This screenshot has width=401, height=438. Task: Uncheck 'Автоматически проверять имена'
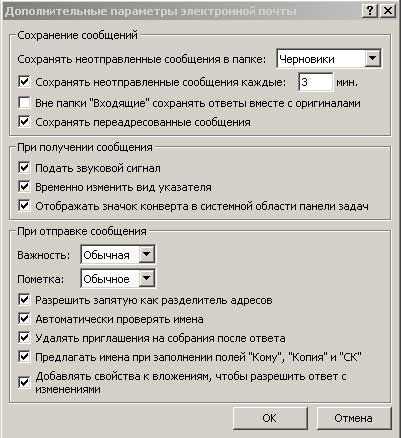click(24, 319)
